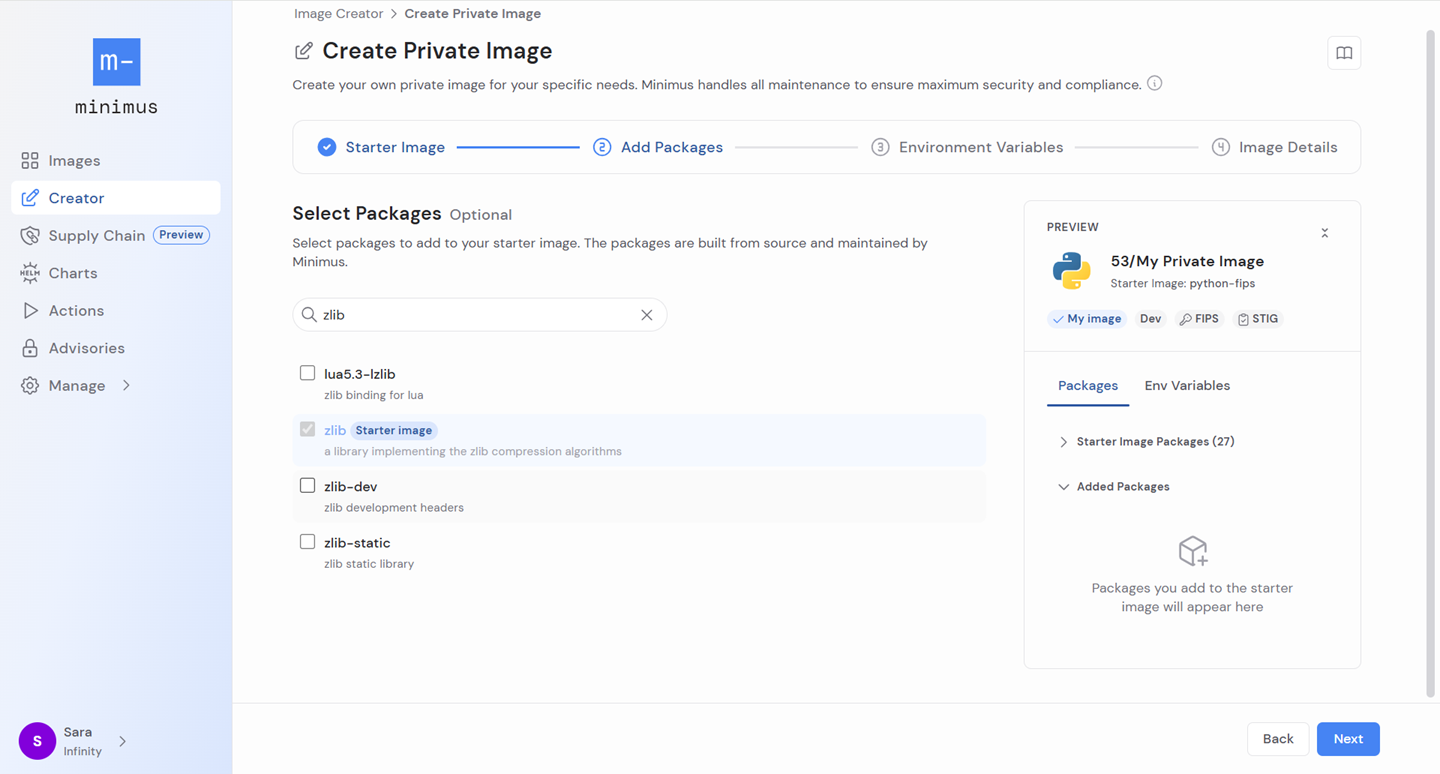
Task: Click the empty package box icon
Action: (1192, 551)
